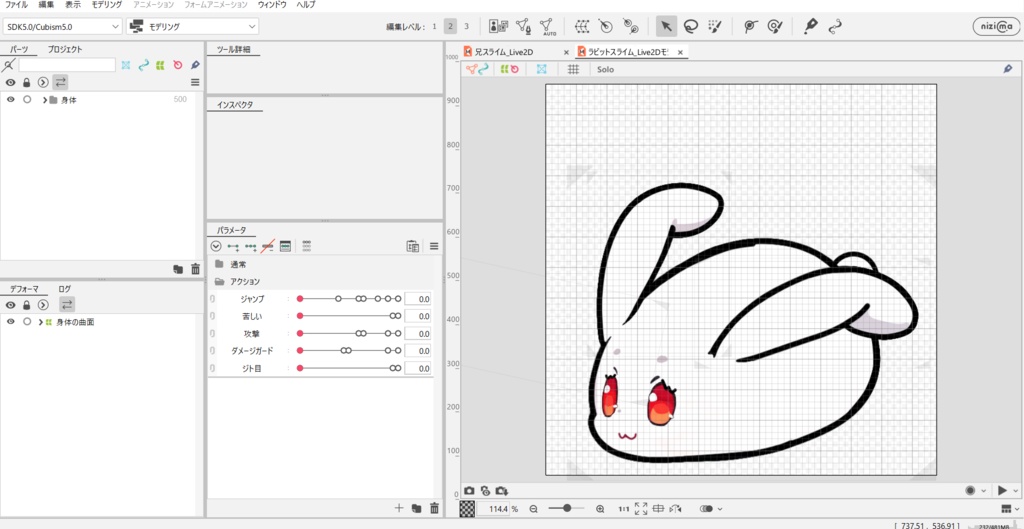Toggle lock circle for 身体 part

tap(27, 100)
